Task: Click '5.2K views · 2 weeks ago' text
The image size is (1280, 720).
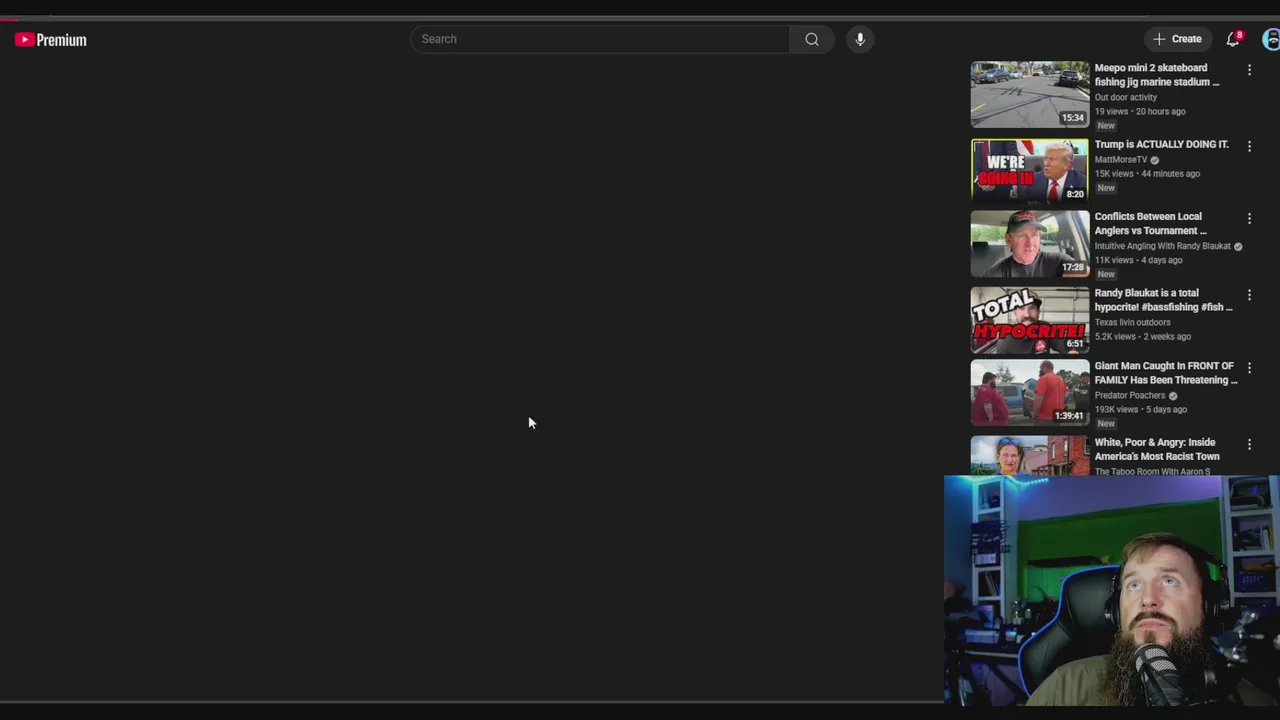Action: point(1142,336)
